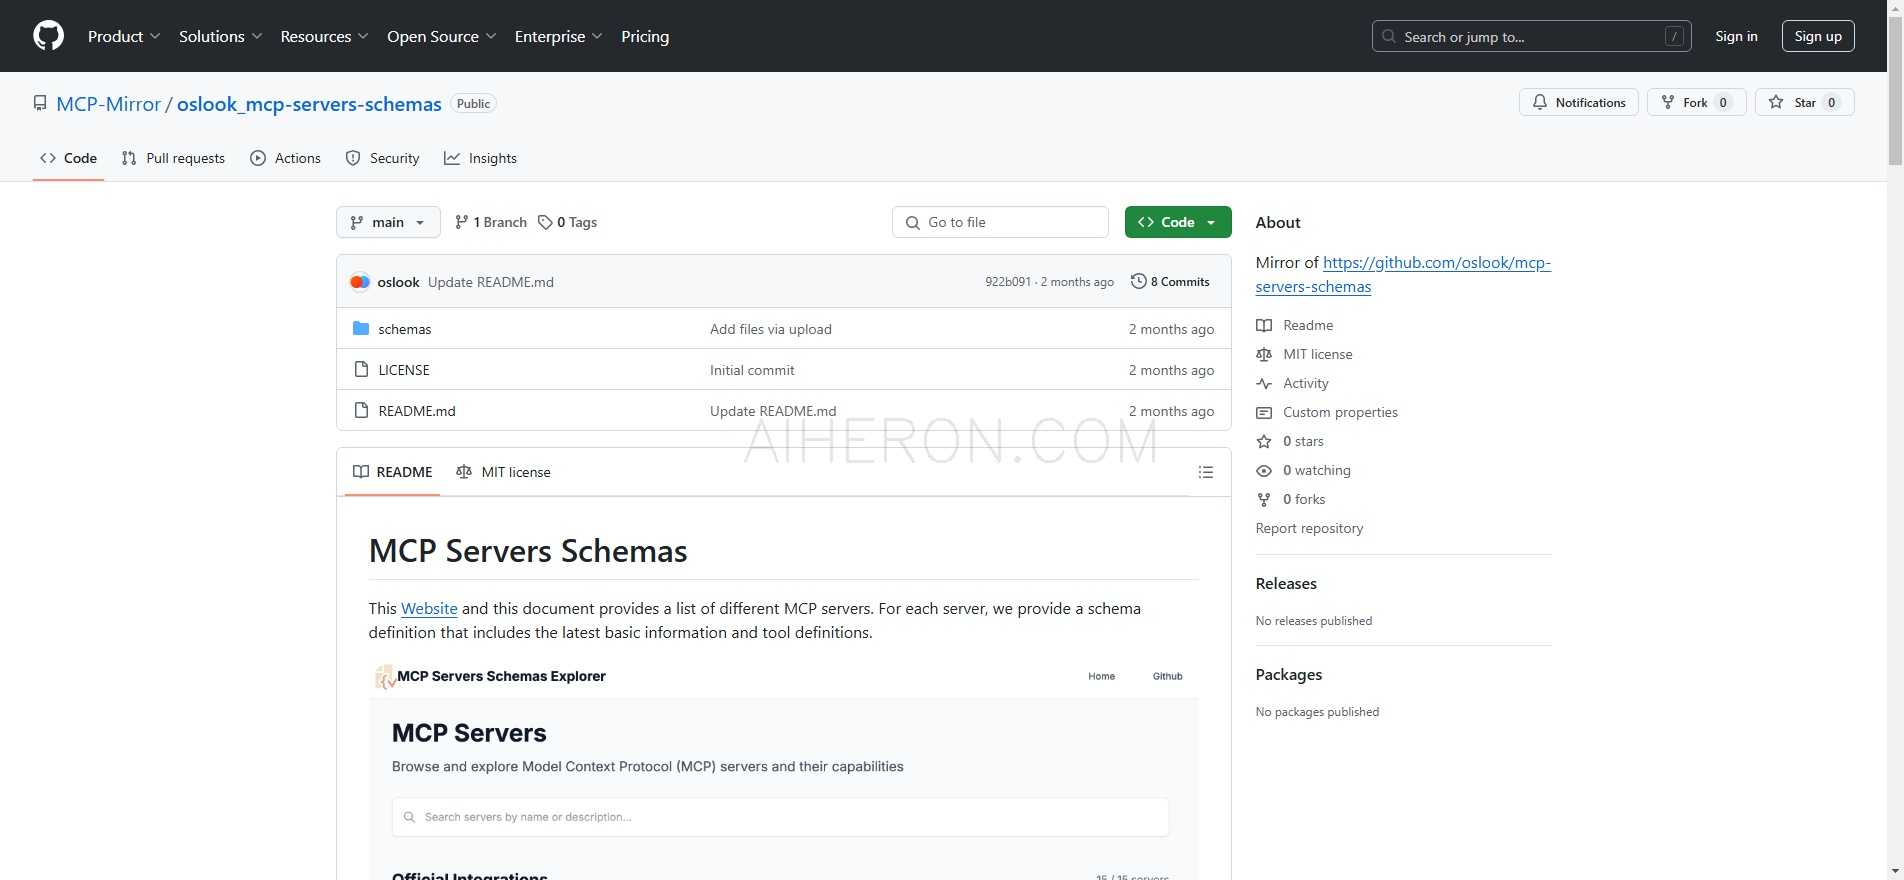1904x880 pixels.
Task: Switch to the Insights tab
Action: coord(481,158)
